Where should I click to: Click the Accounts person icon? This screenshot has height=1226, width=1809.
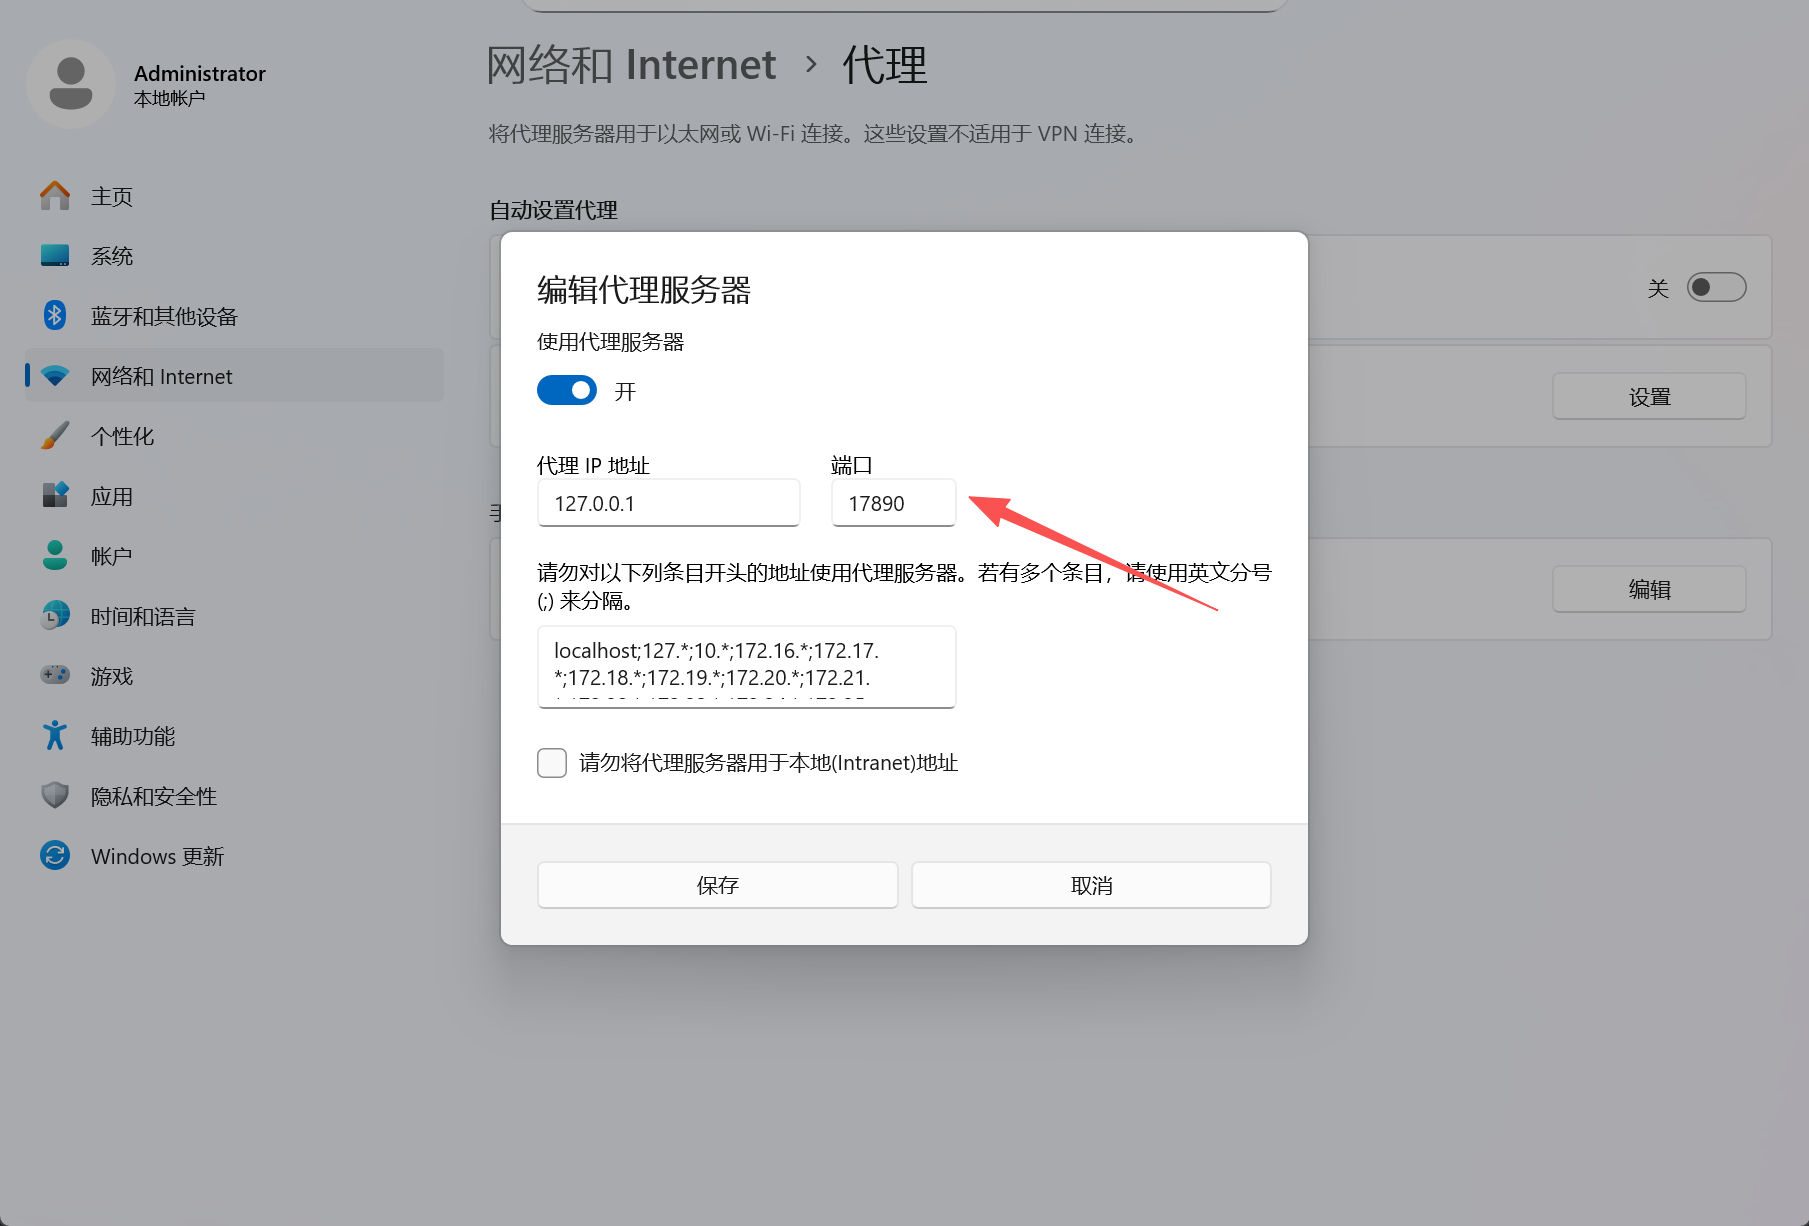55,556
